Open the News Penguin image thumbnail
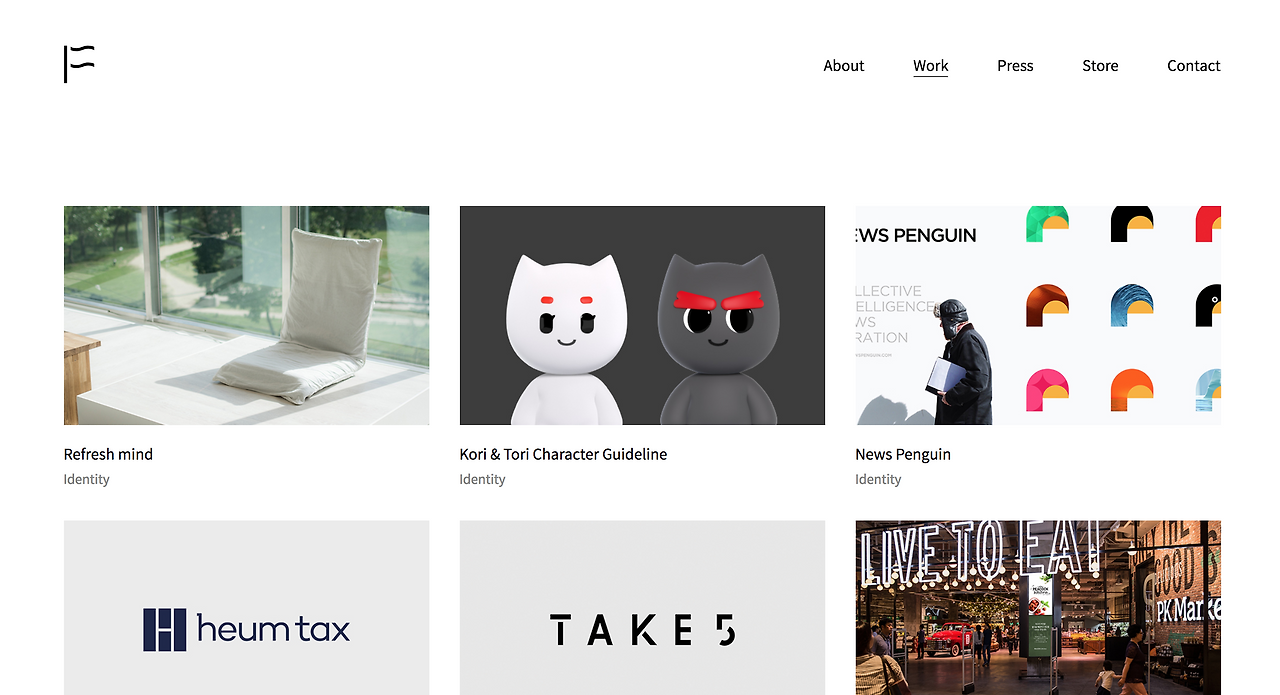The width and height of the screenshot is (1280, 695). coord(1038,315)
